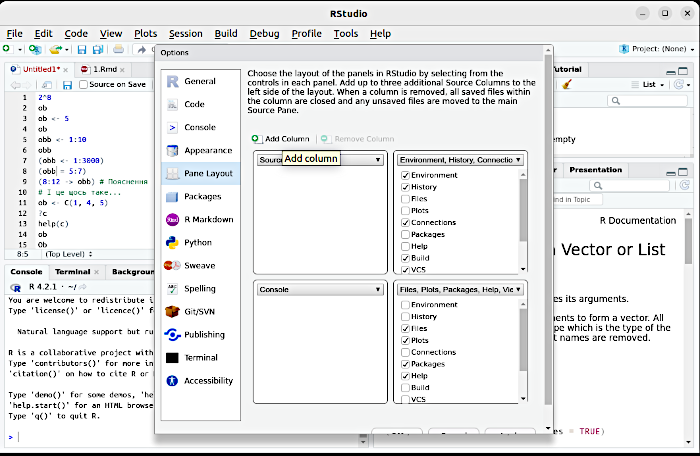Open Sweave options category
This screenshot has height=456, width=700.
[200, 265]
